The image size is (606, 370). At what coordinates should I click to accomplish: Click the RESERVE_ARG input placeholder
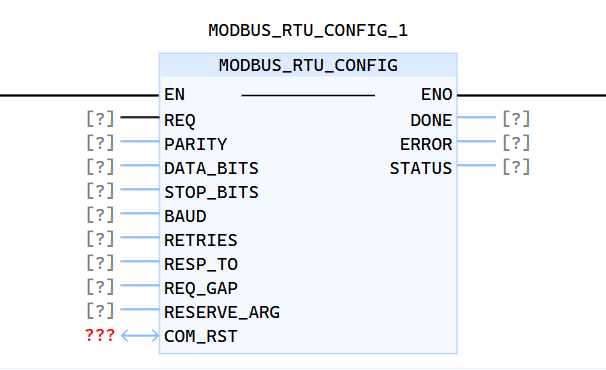pyautogui.click(x=100, y=310)
